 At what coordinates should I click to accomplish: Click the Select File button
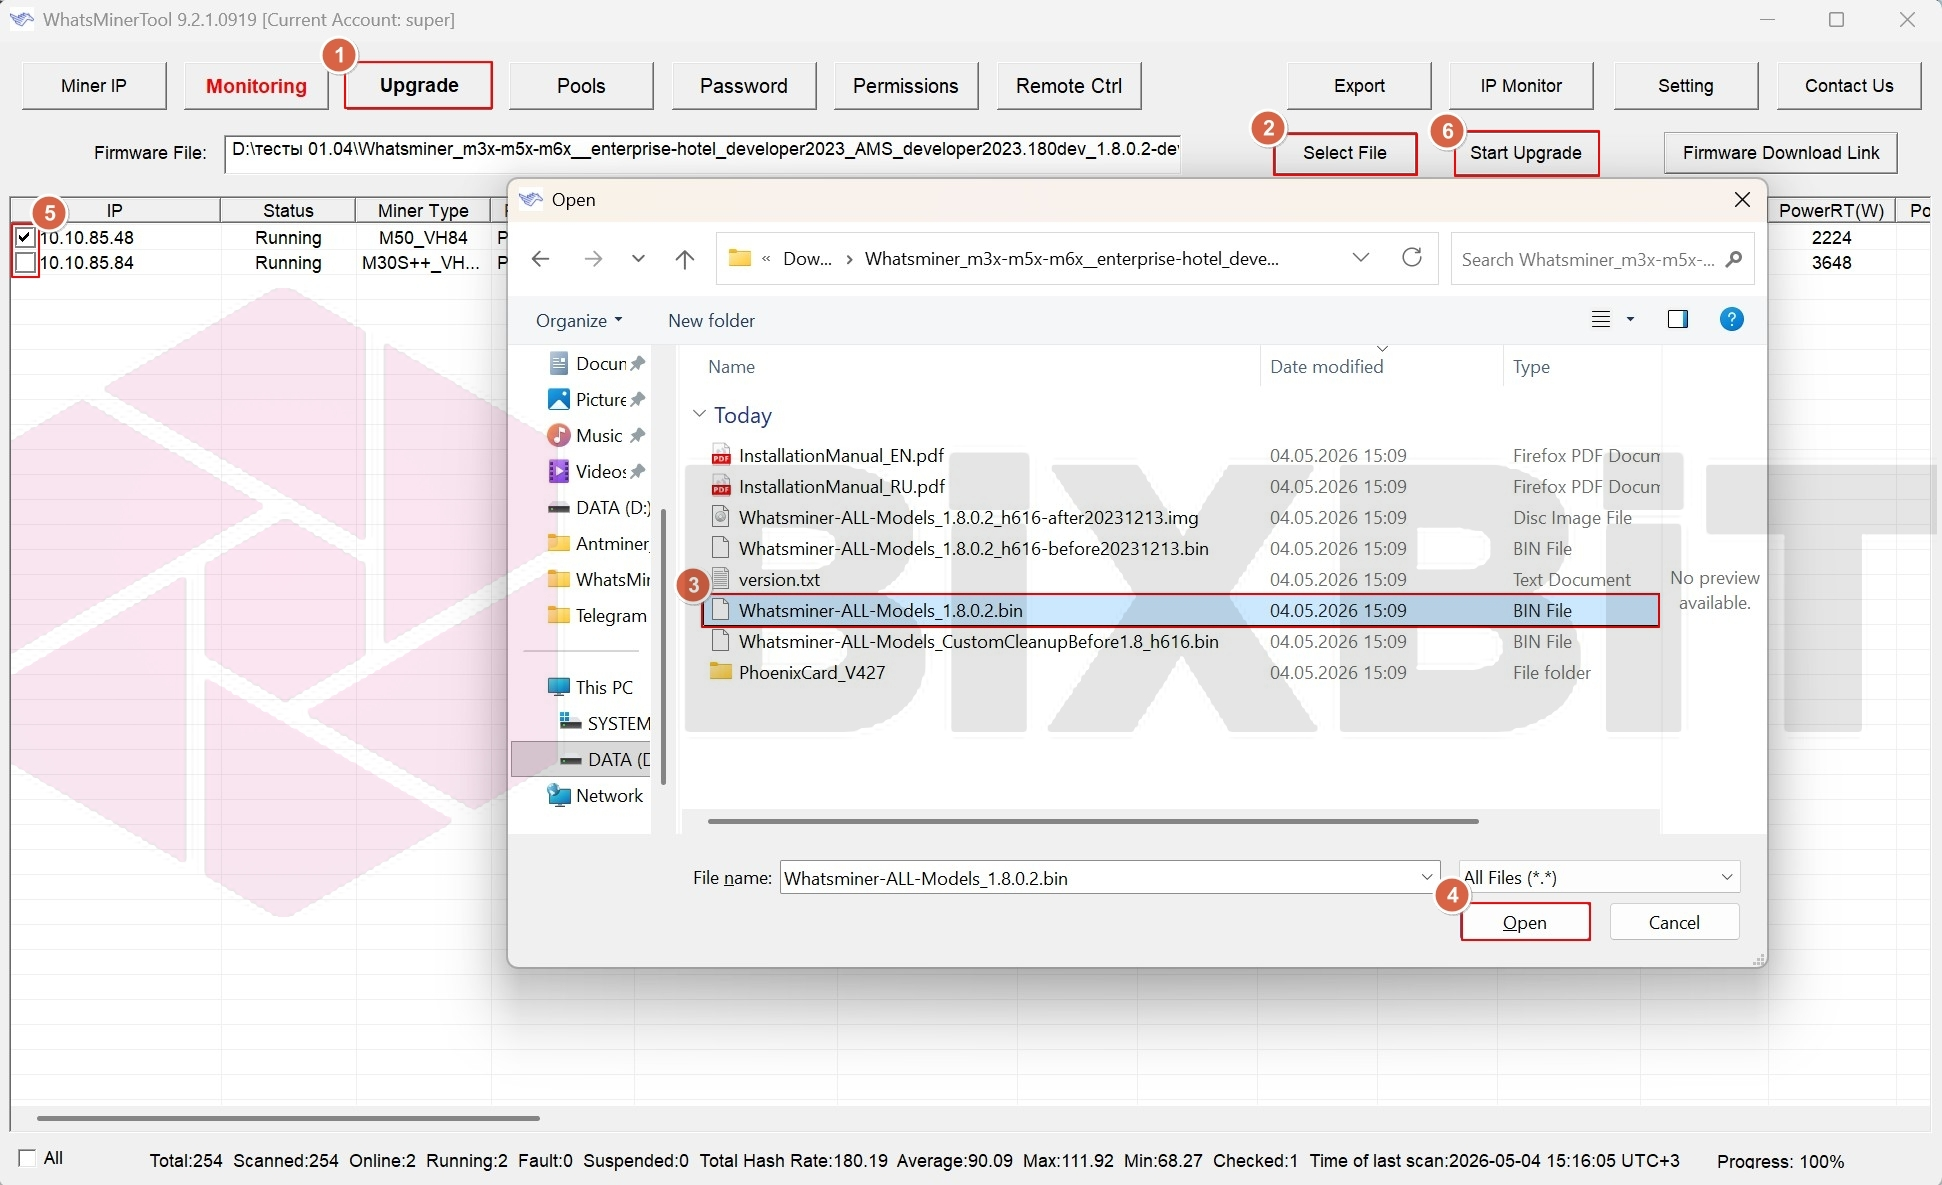tap(1345, 153)
